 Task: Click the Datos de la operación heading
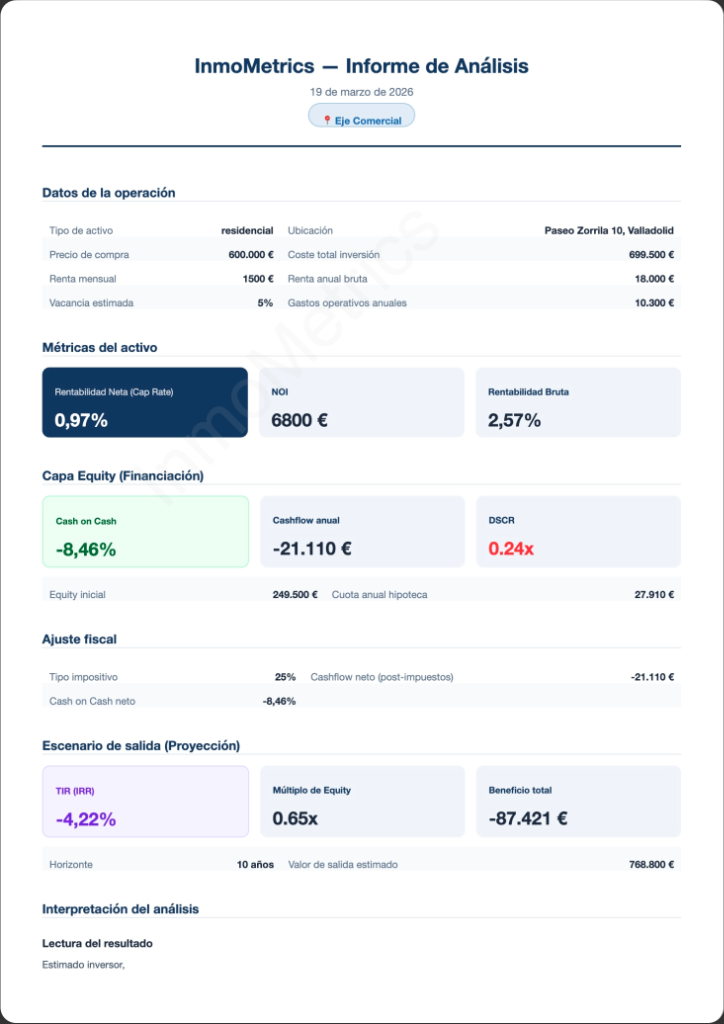click(x=108, y=193)
